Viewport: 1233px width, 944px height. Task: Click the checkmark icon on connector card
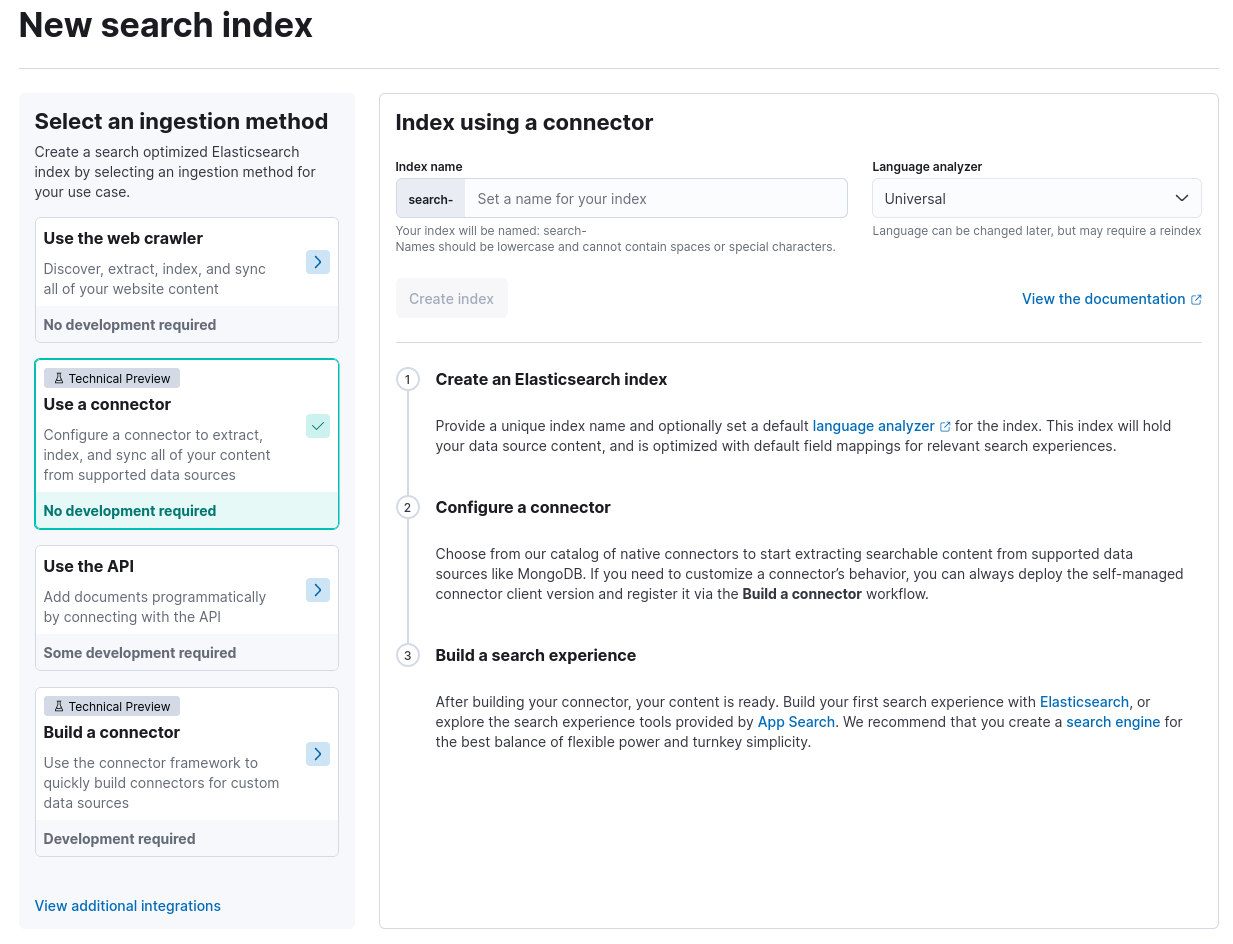(x=317, y=425)
